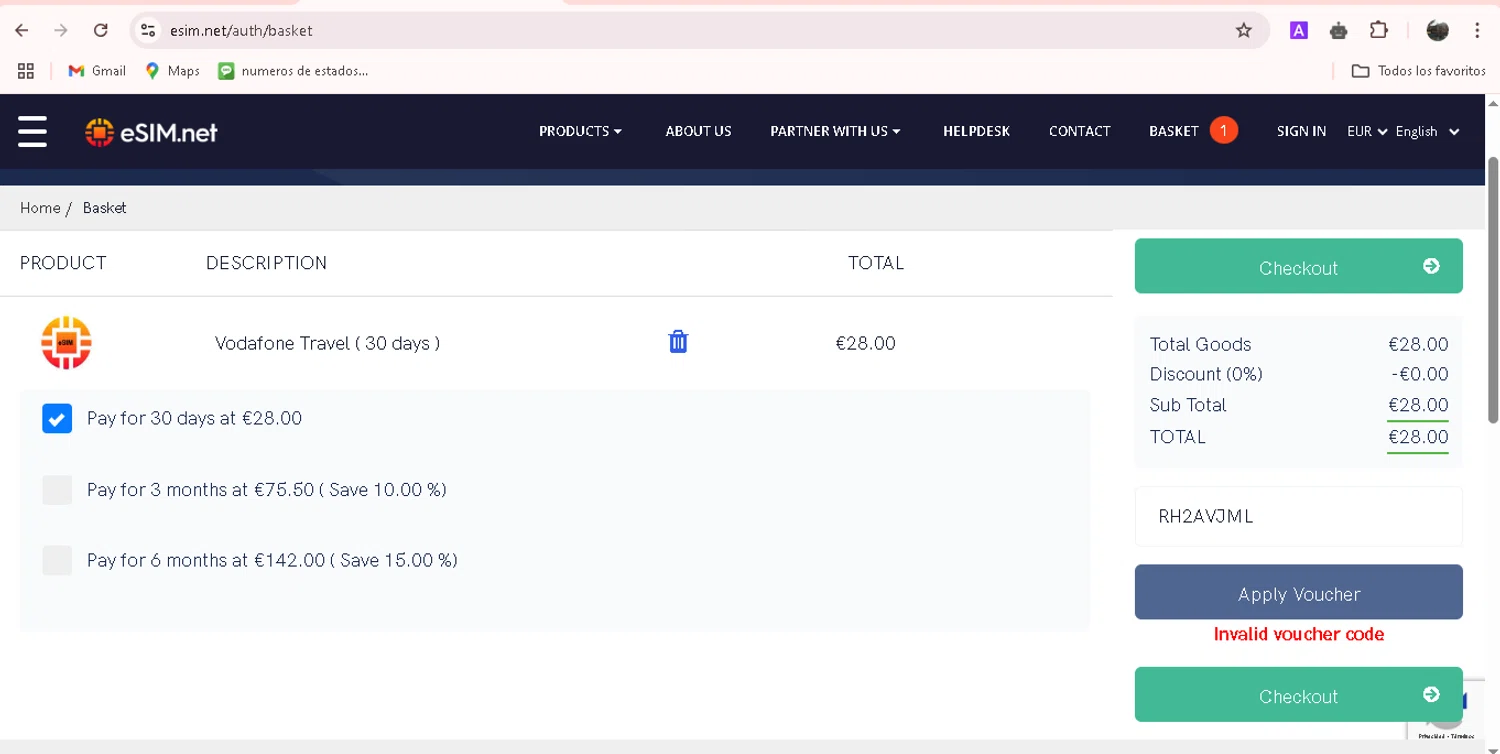1500x754 pixels.
Task: Click the basket count badge
Action: point(1223,131)
